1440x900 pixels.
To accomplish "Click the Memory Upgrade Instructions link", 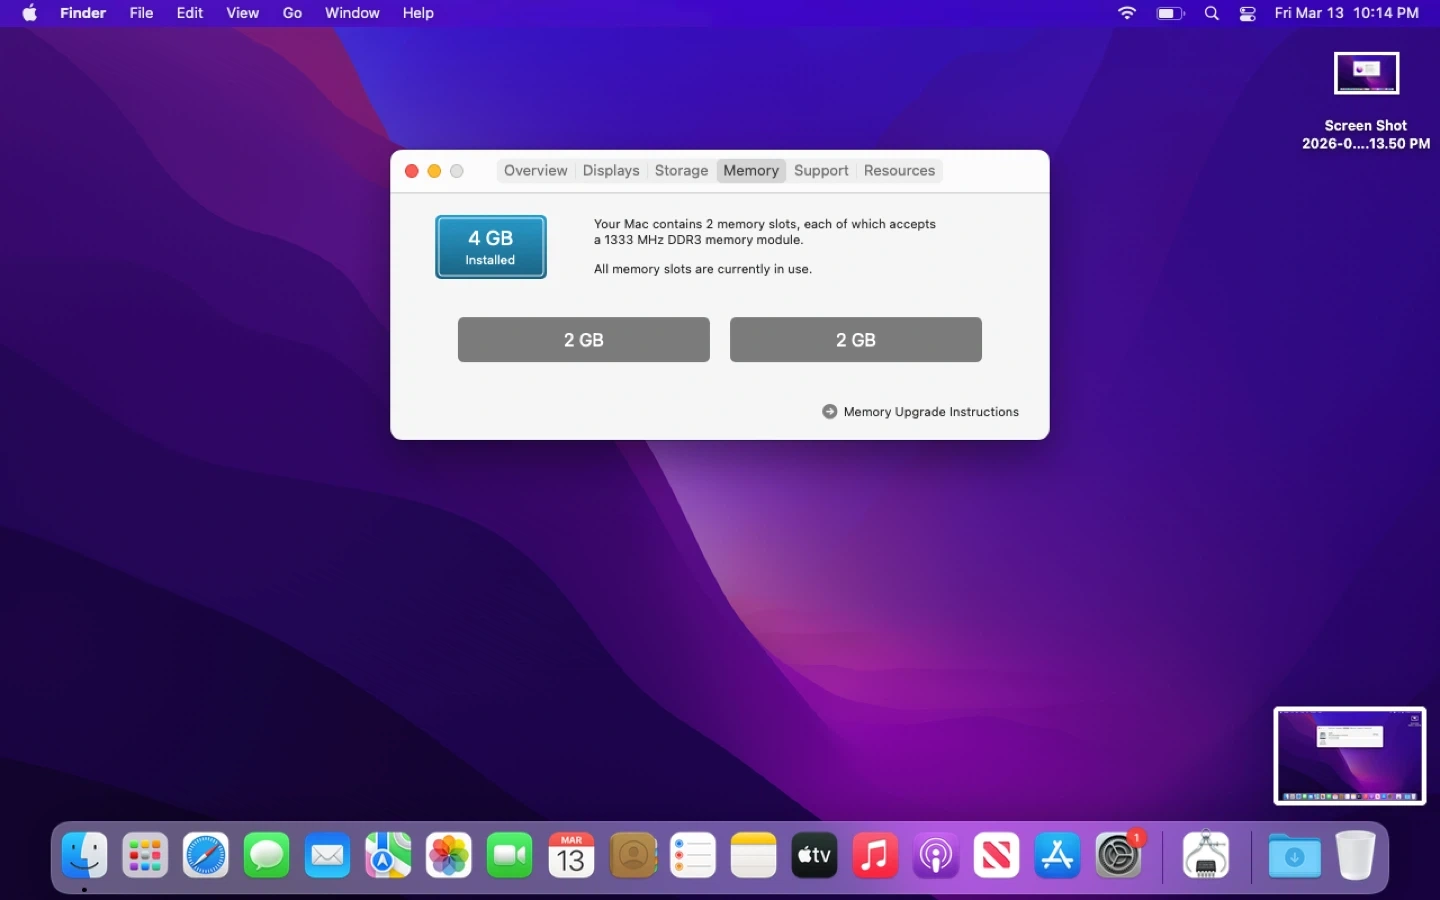I will point(930,412).
